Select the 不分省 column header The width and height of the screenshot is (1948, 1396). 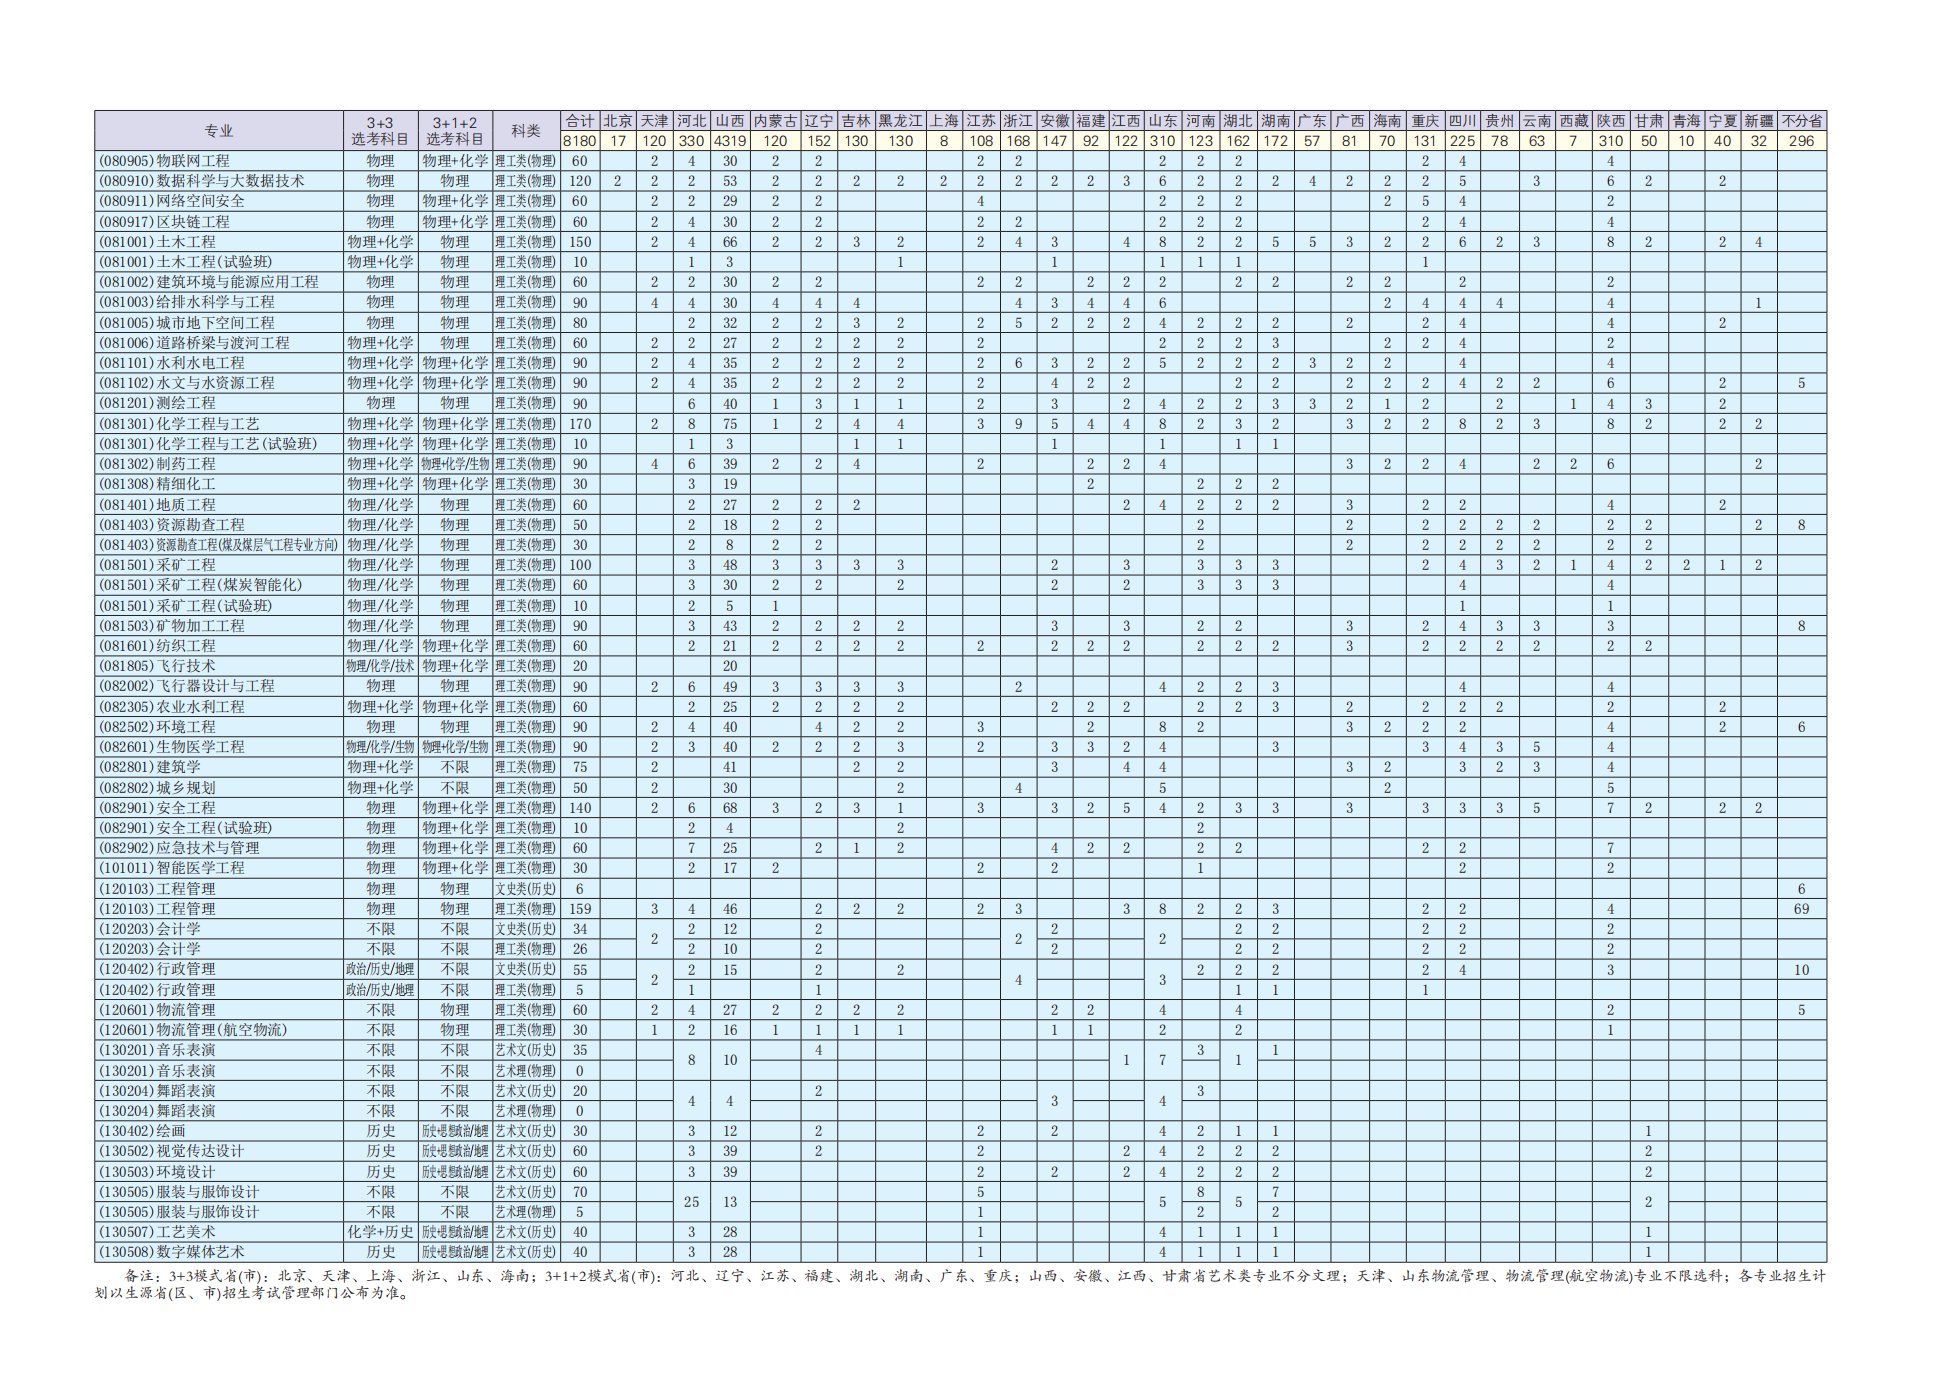1801,121
